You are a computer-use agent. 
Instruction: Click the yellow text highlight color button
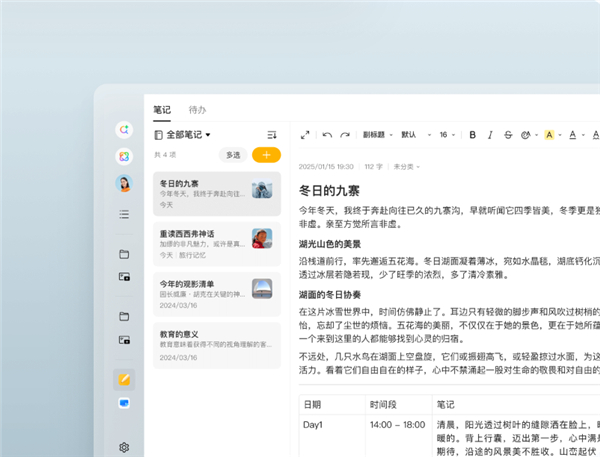549,135
